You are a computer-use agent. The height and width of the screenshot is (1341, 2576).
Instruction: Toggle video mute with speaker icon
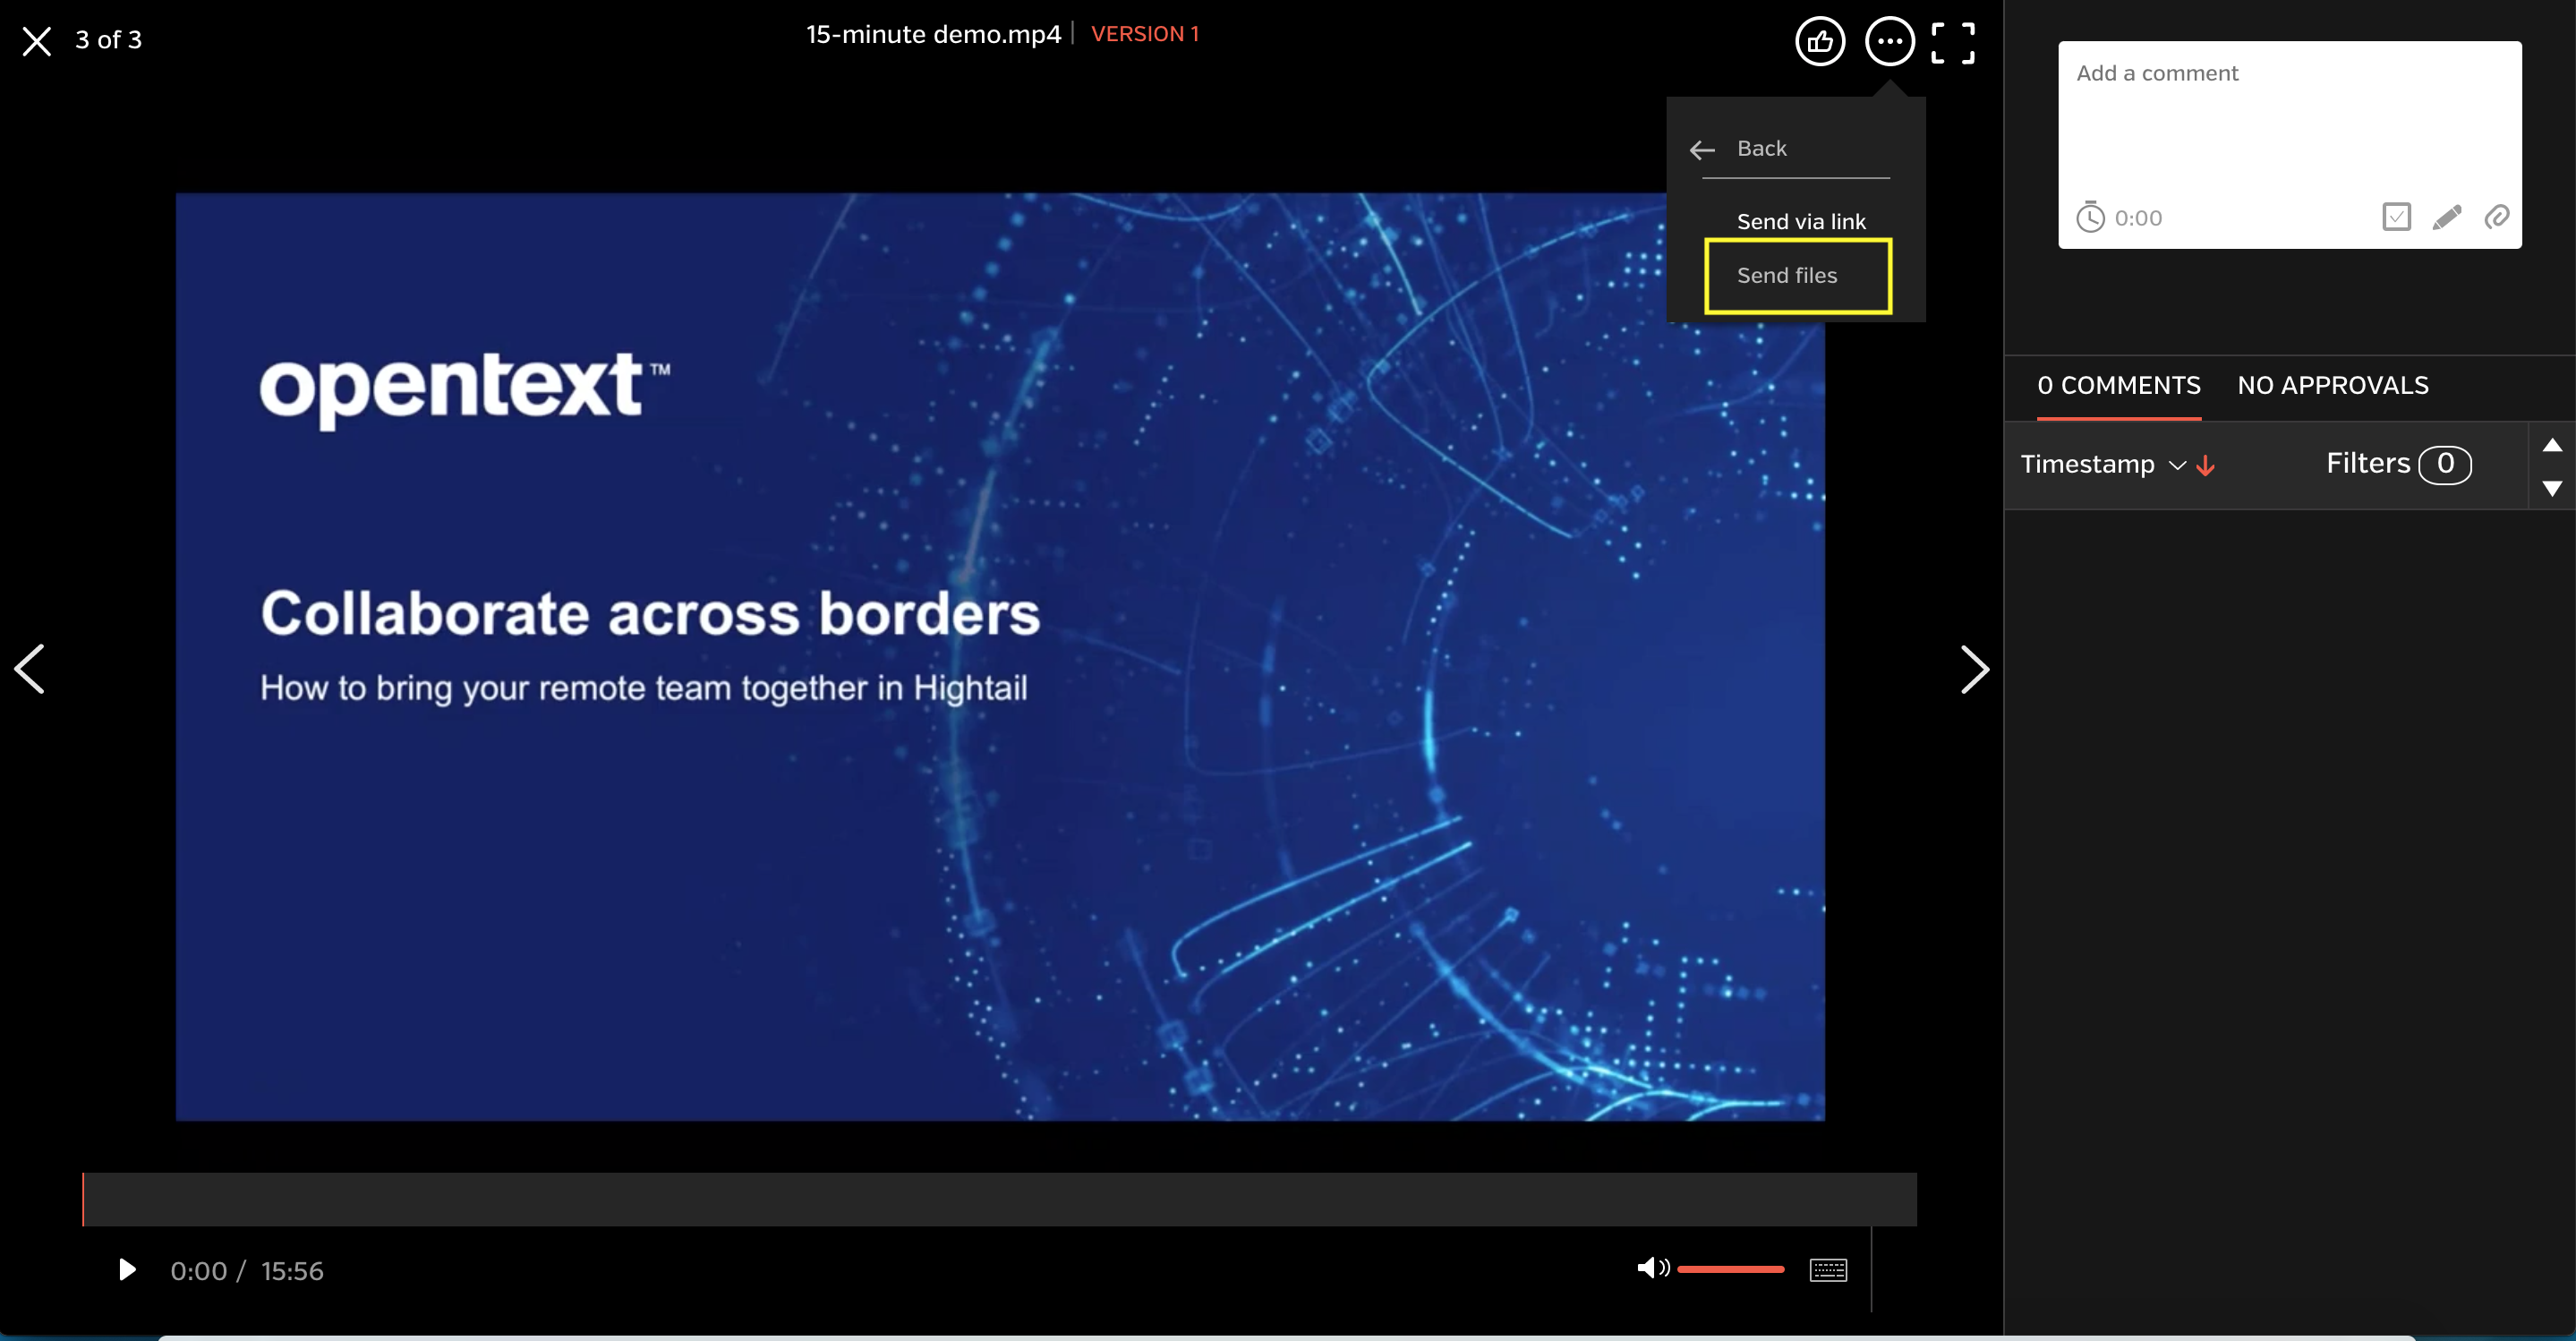(x=1652, y=1269)
